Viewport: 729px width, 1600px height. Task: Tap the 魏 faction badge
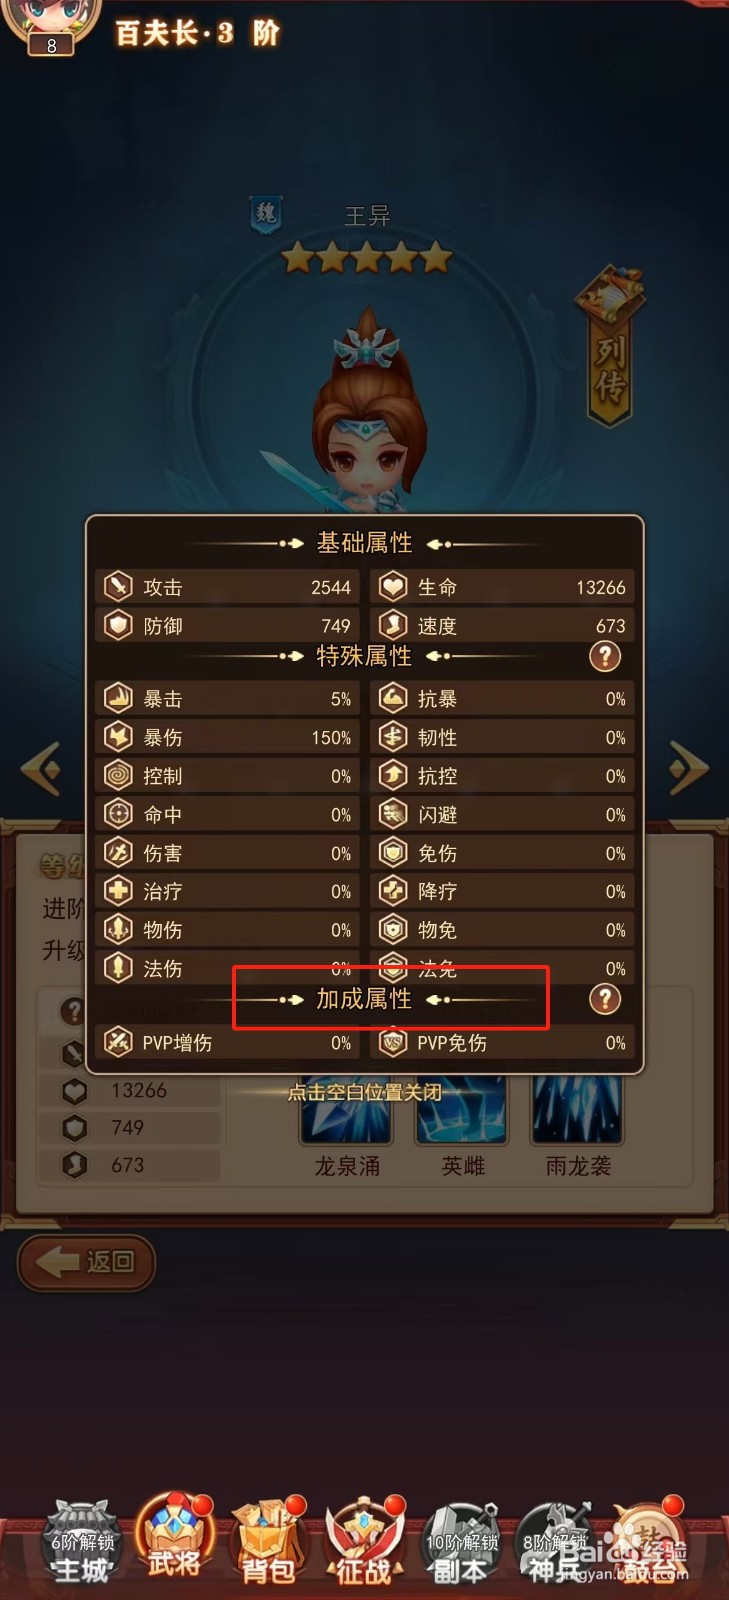click(265, 214)
